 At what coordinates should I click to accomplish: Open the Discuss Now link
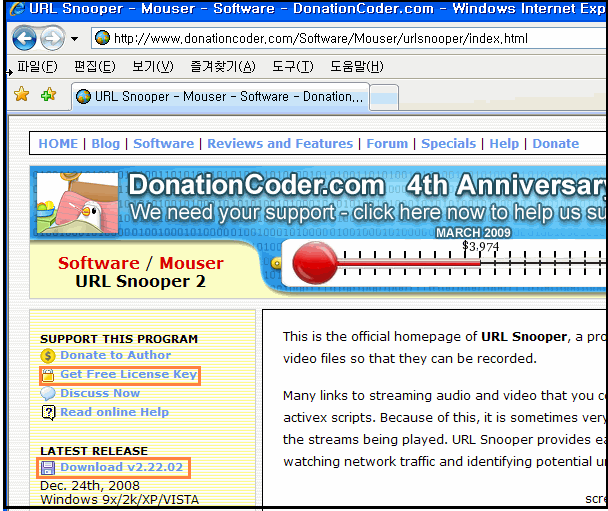[100, 393]
